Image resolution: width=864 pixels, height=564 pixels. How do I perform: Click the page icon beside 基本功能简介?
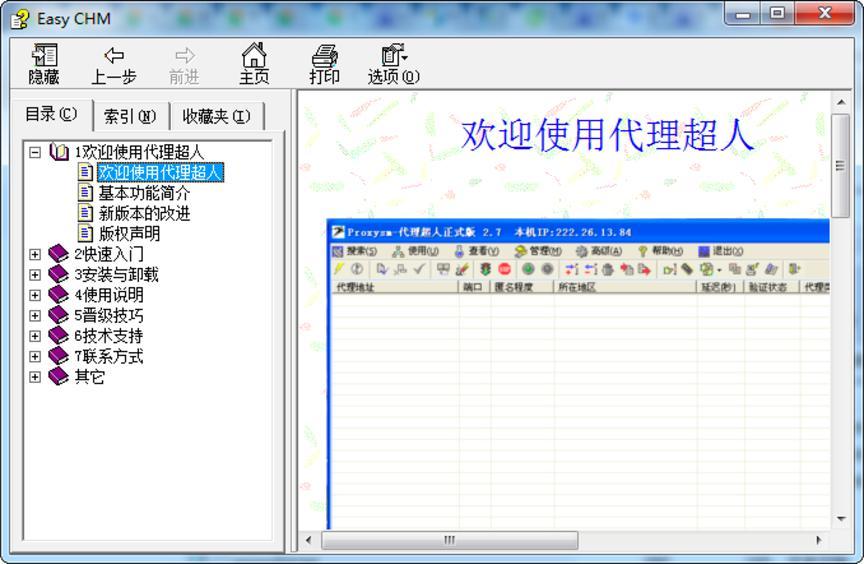click(85, 193)
